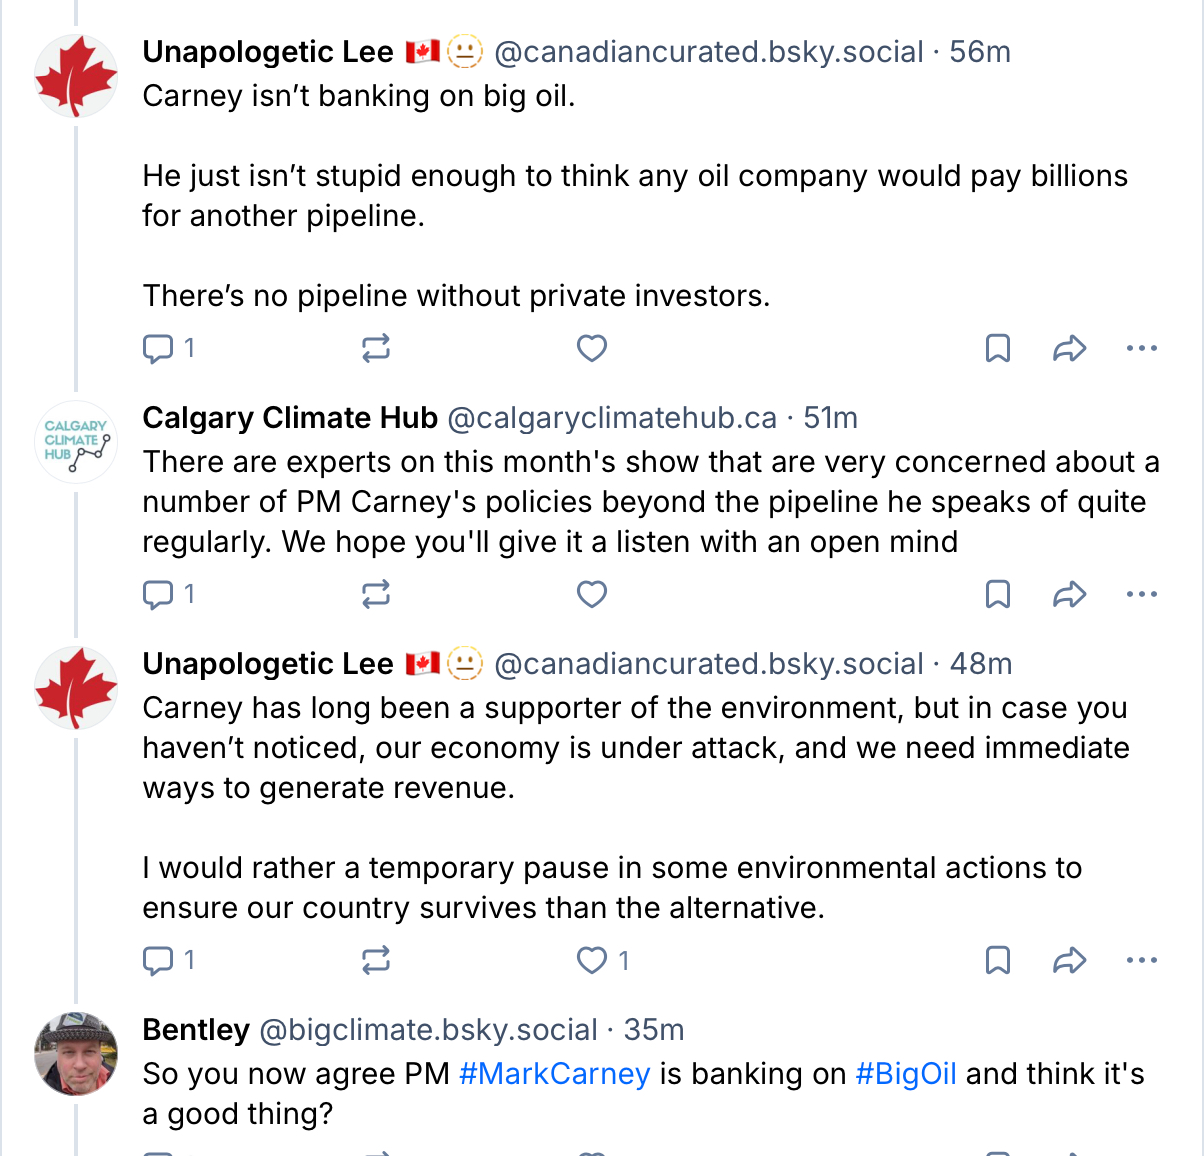Viewport: 1204px width, 1156px height.
Task: Open the #BigOil hashtag
Action: point(906,1074)
